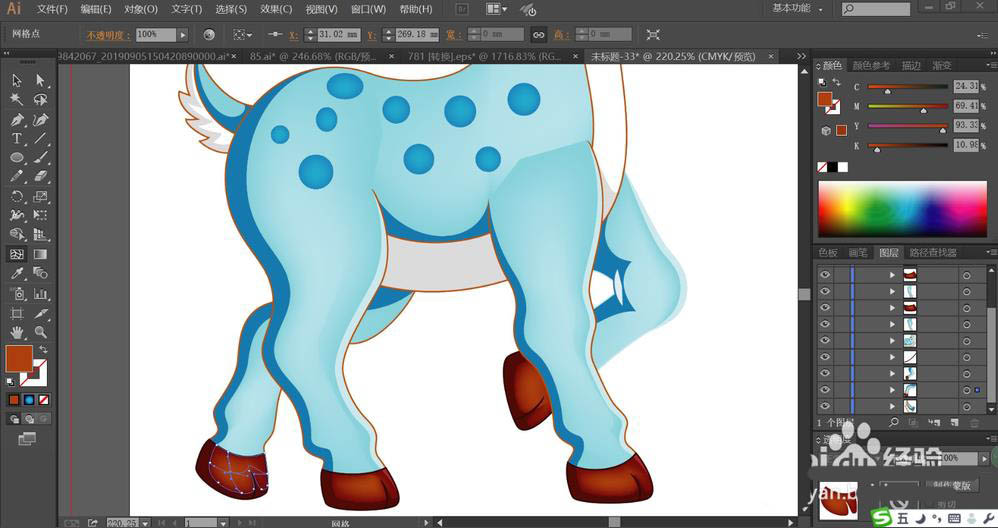998x528 pixels.
Task: Open Adobe Bridge with the Br button
Action: (x=463, y=9)
